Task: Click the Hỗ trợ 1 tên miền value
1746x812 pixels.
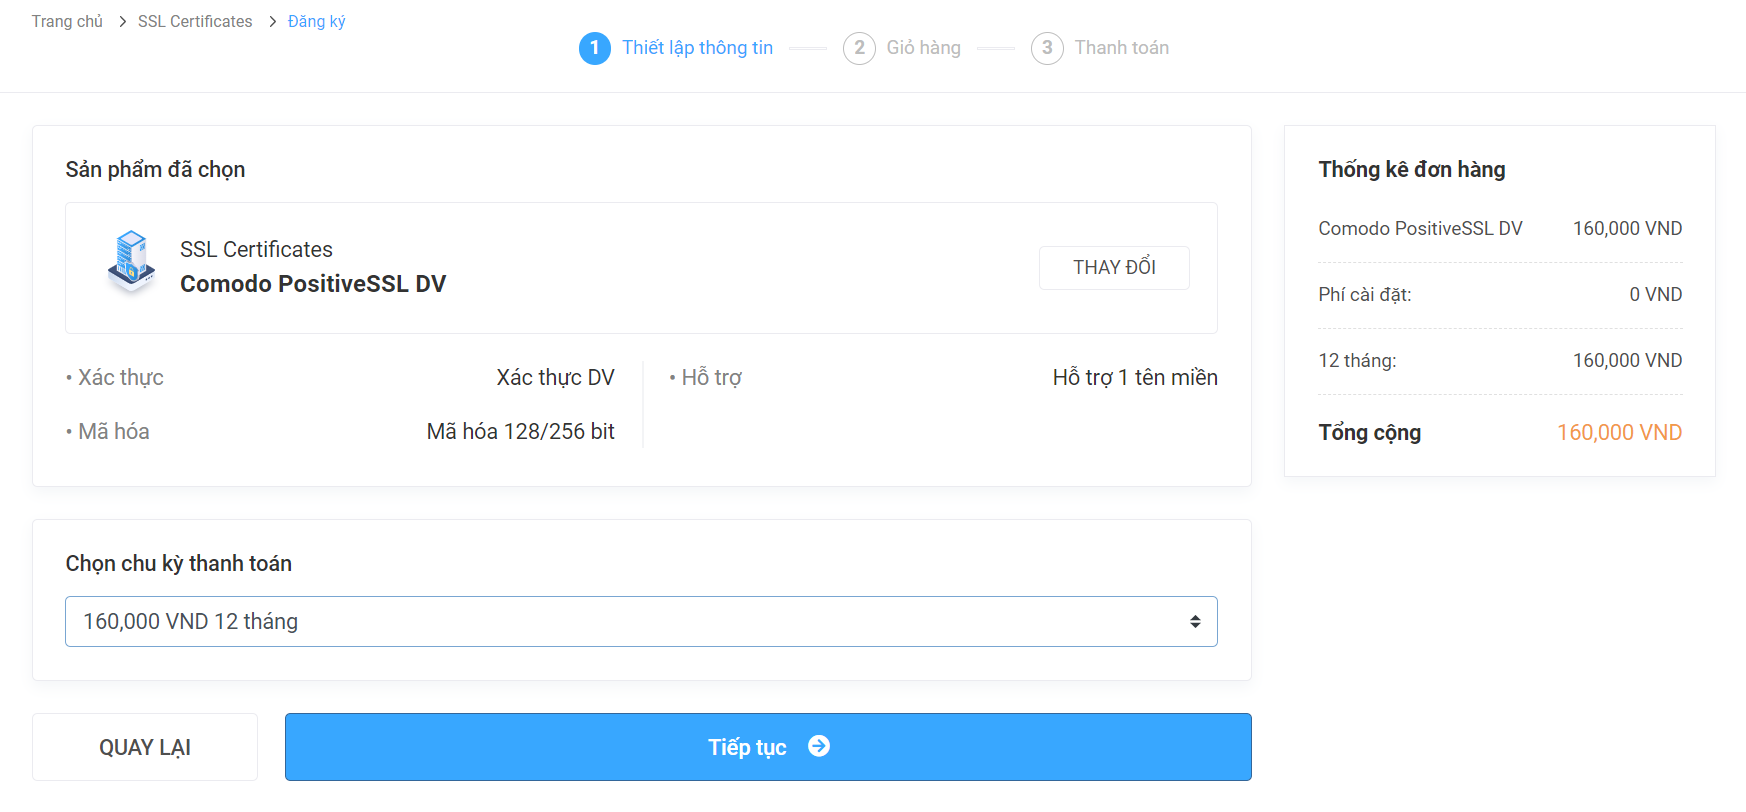Action: click(x=1135, y=378)
